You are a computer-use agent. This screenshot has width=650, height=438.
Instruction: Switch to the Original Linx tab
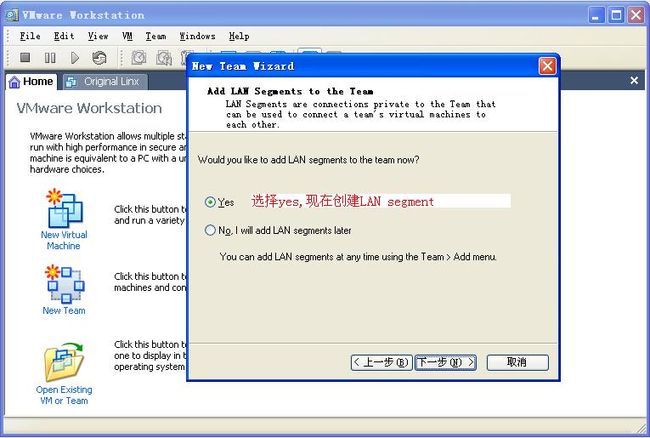click(x=105, y=82)
